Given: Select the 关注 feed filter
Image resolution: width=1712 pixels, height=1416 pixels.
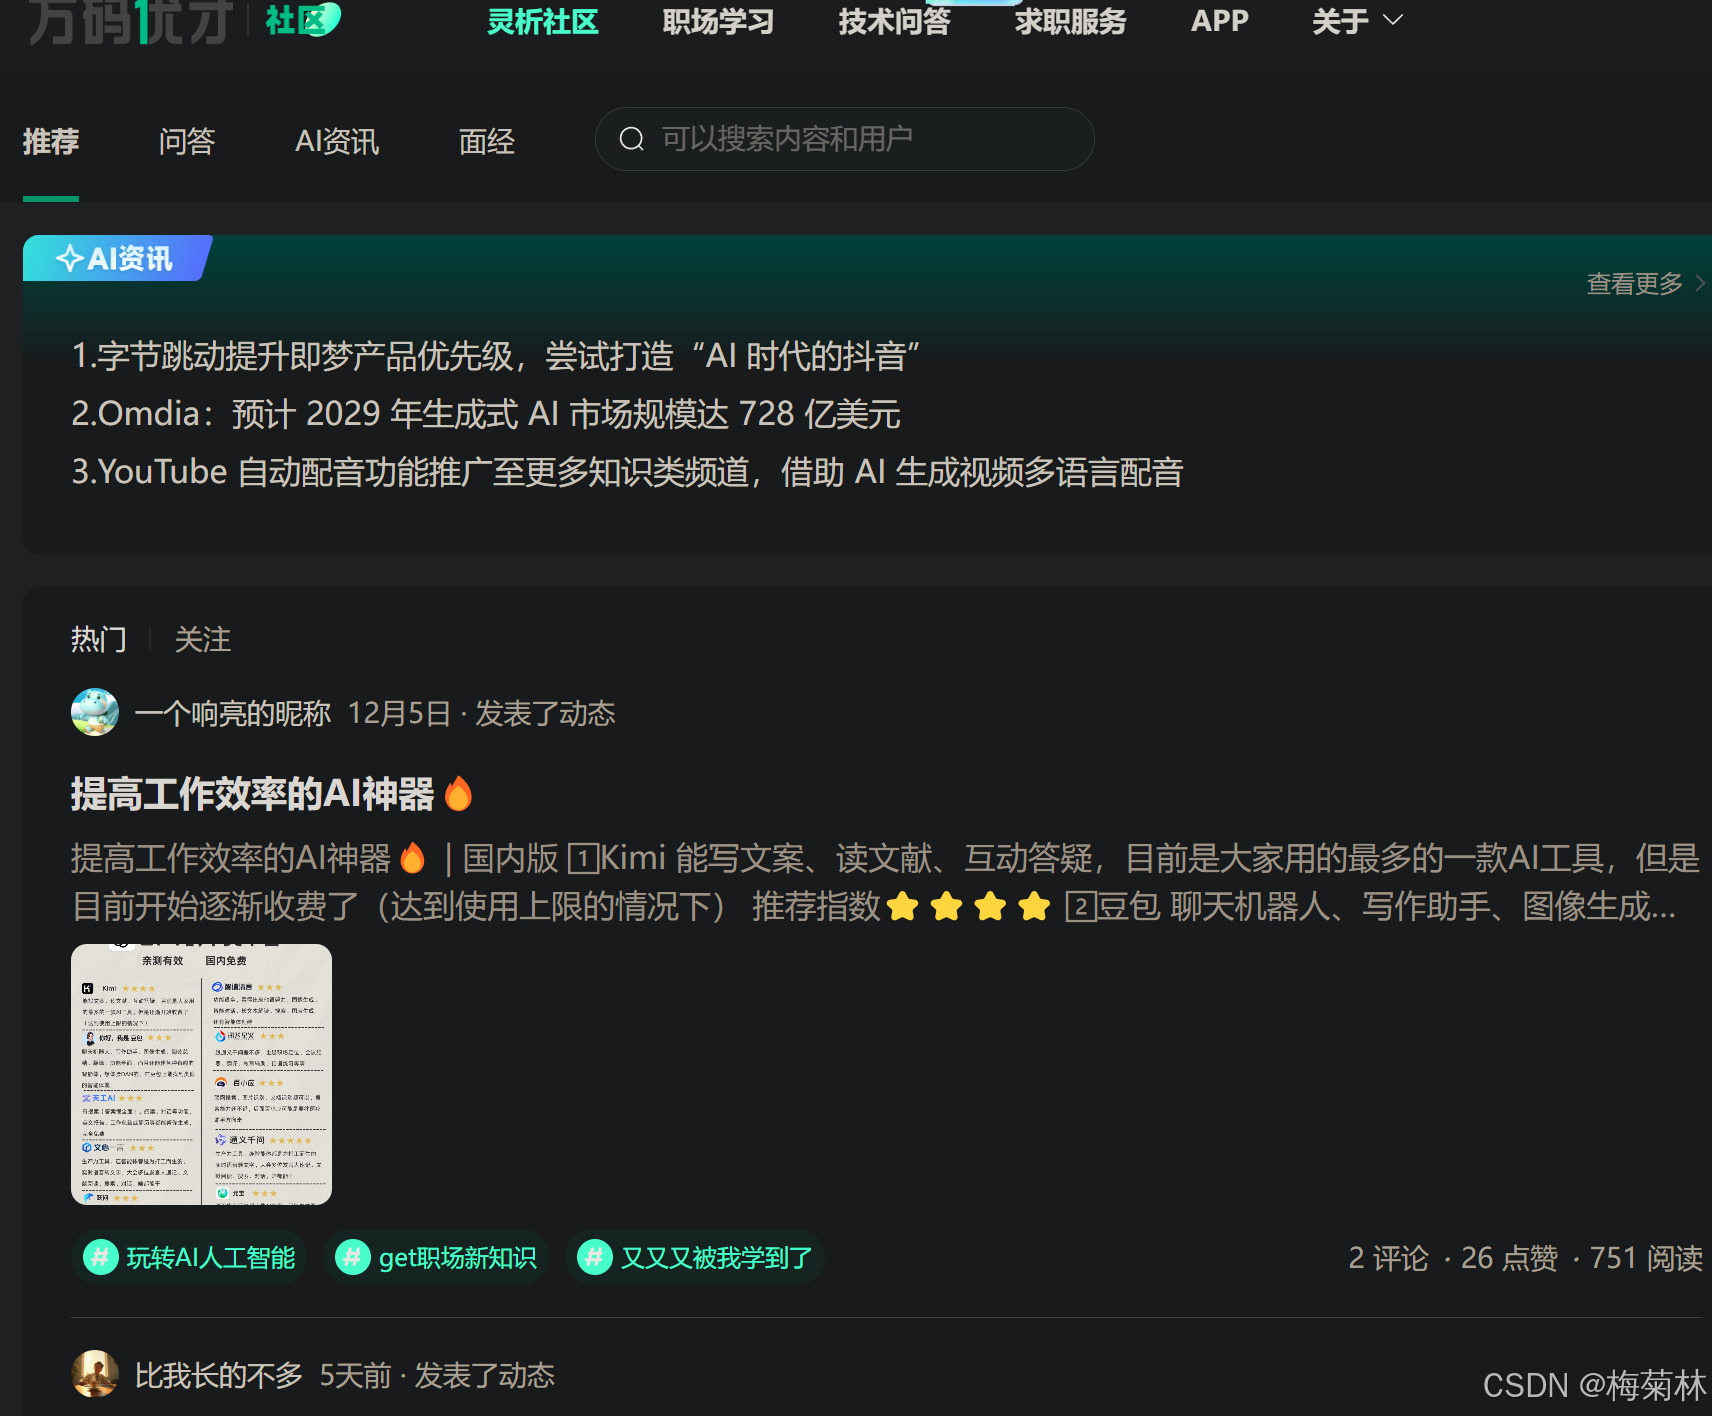Looking at the screenshot, I should 203,639.
